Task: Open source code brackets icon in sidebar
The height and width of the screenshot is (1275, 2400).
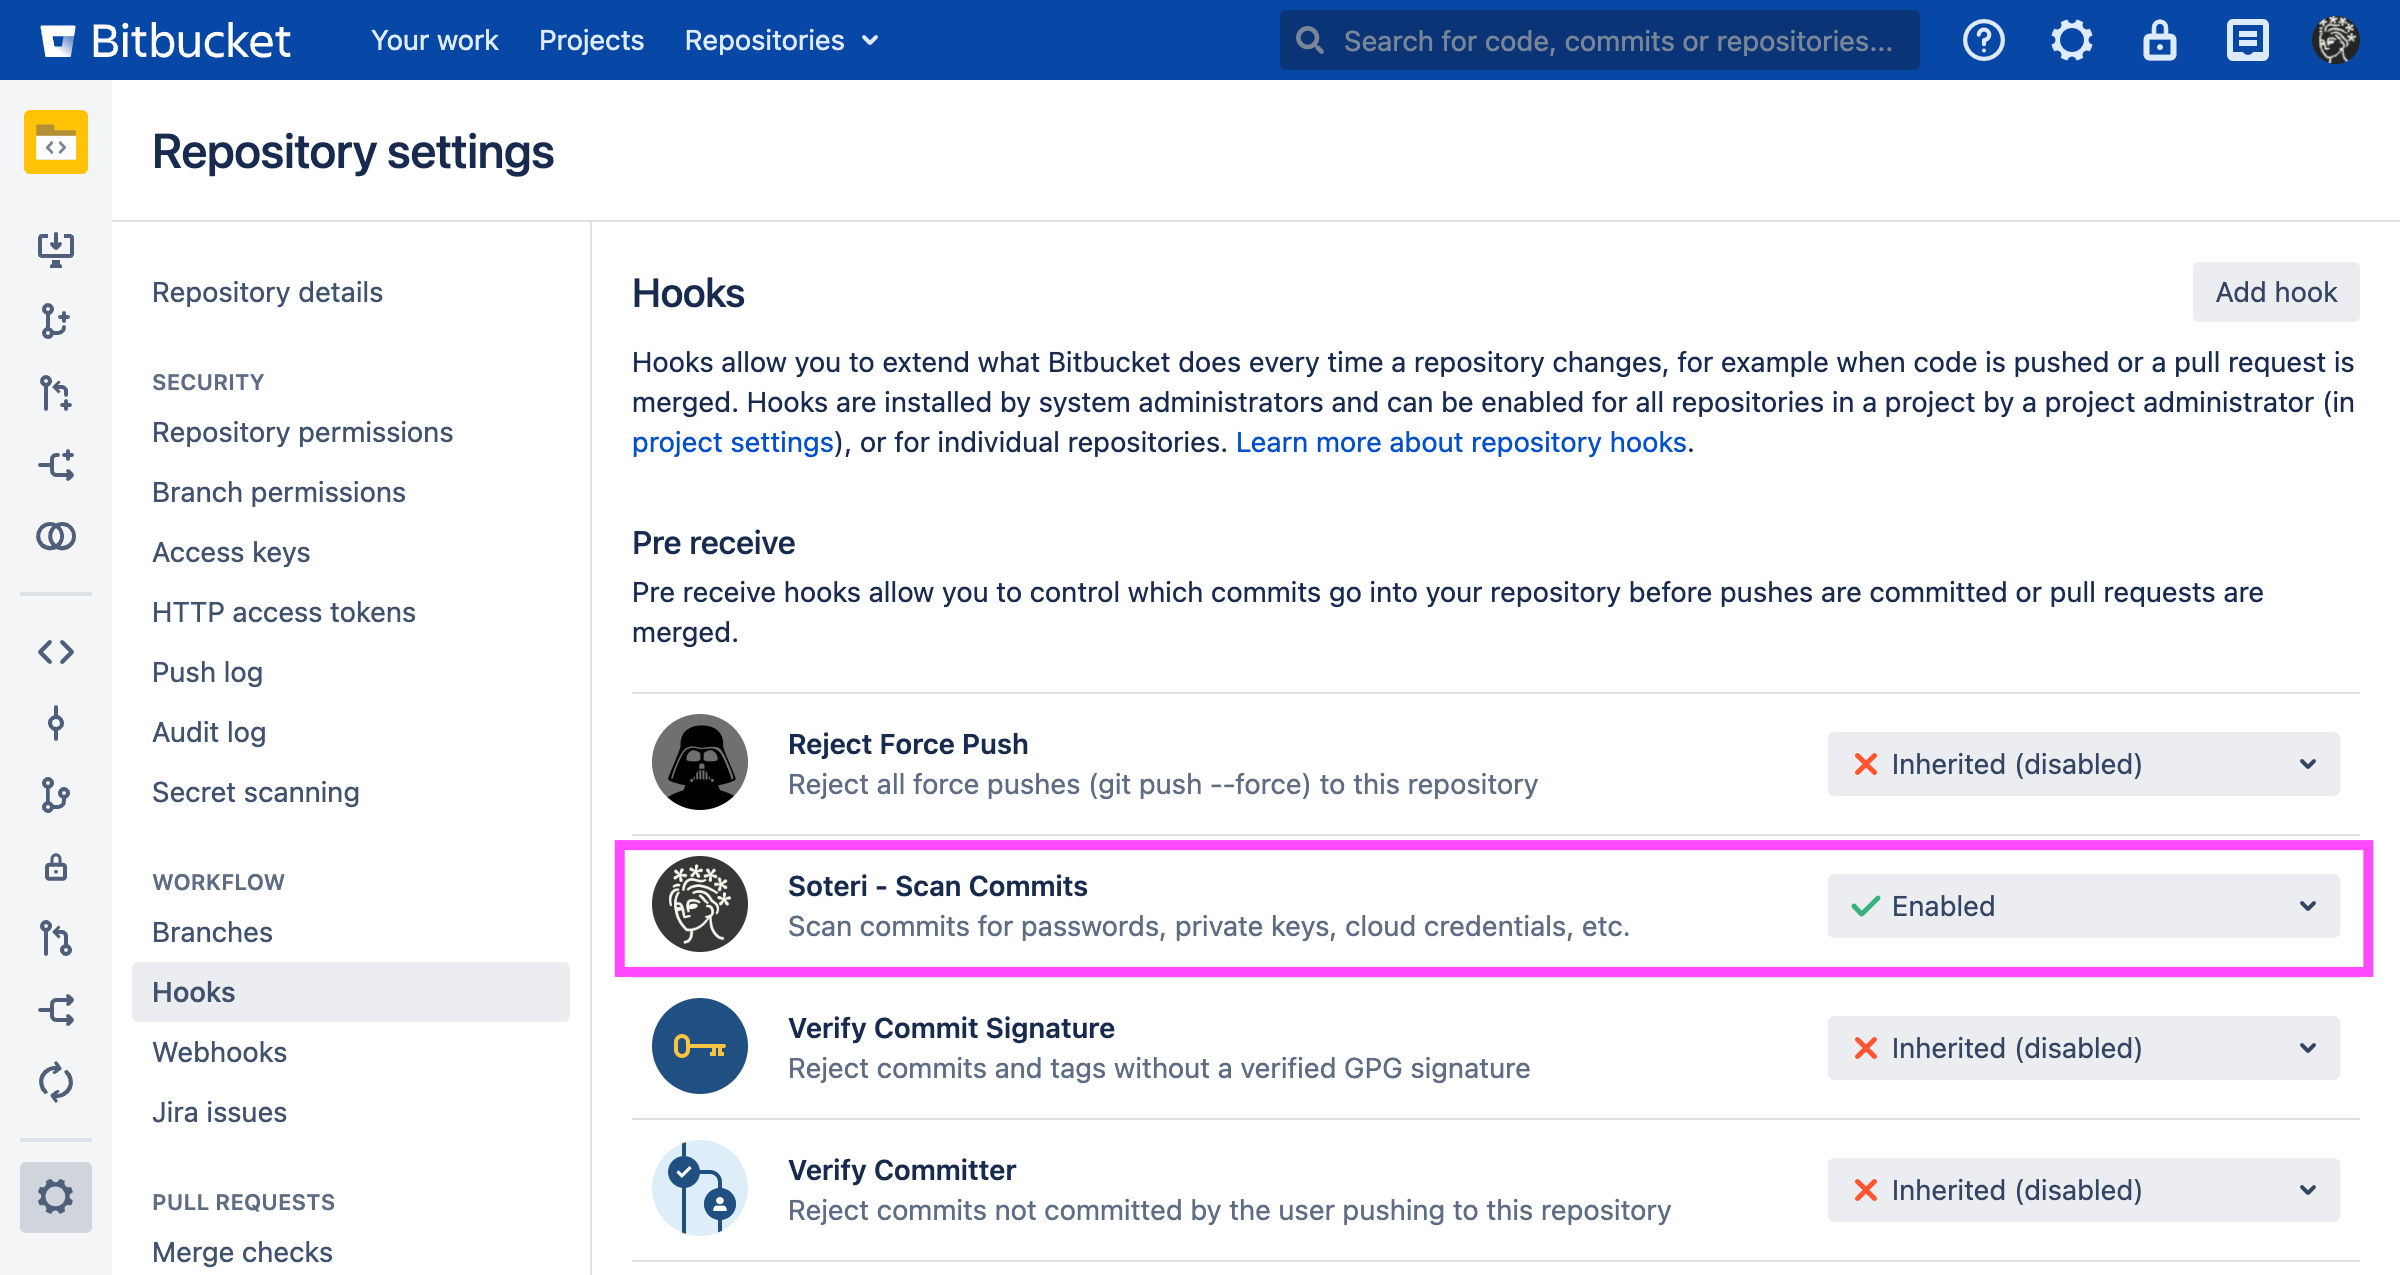Action: (x=56, y=652)
